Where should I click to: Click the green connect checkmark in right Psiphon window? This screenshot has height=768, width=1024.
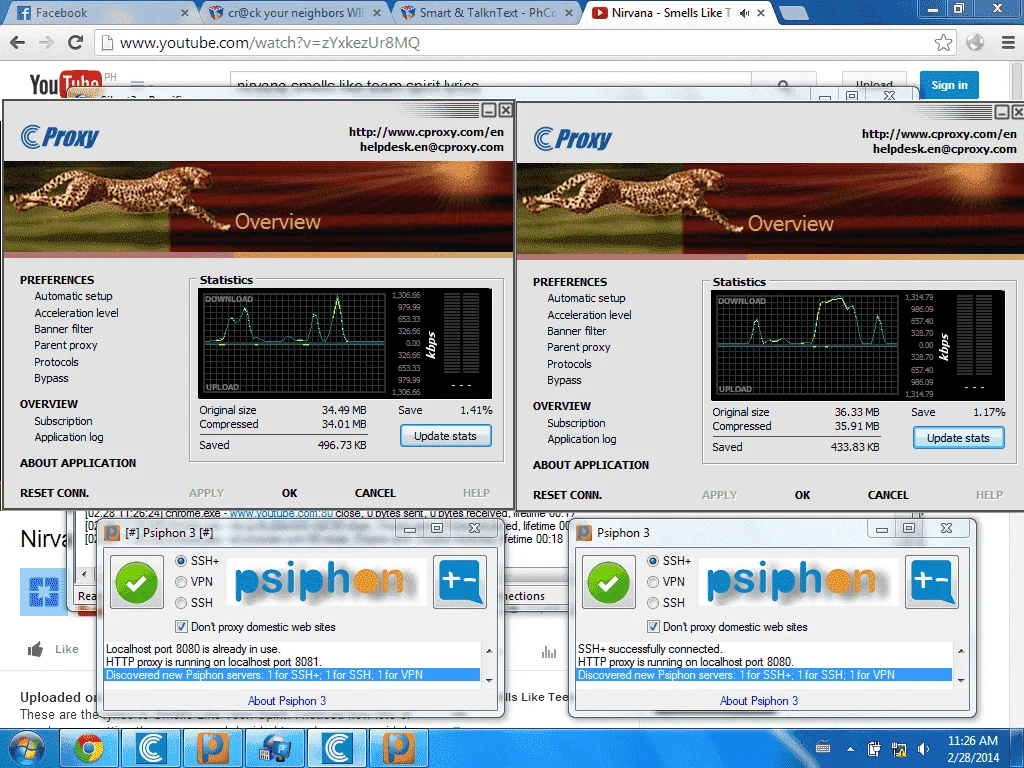tap(608, 583)
